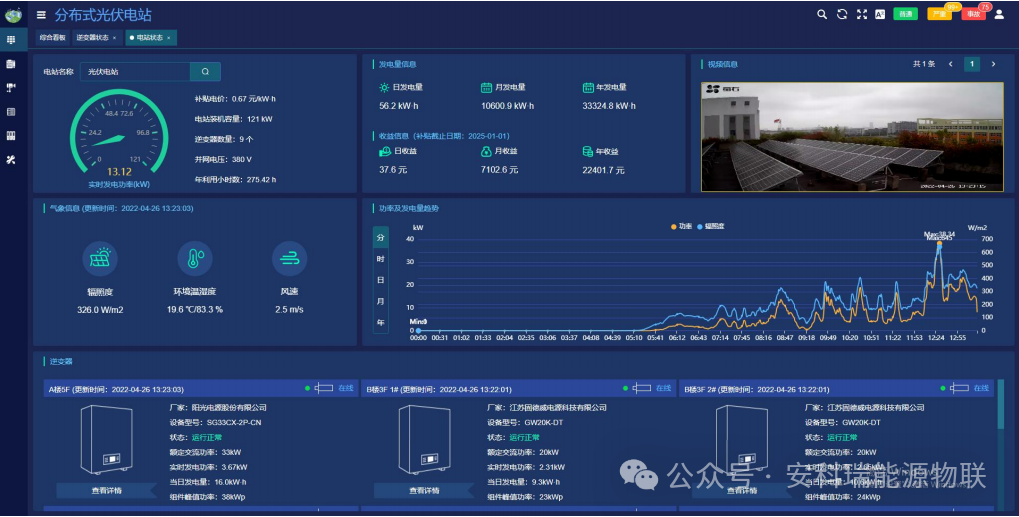Go to the next video page arrow
The height and width of the screenshot is (517, 1019).
[x=993, y=64]
